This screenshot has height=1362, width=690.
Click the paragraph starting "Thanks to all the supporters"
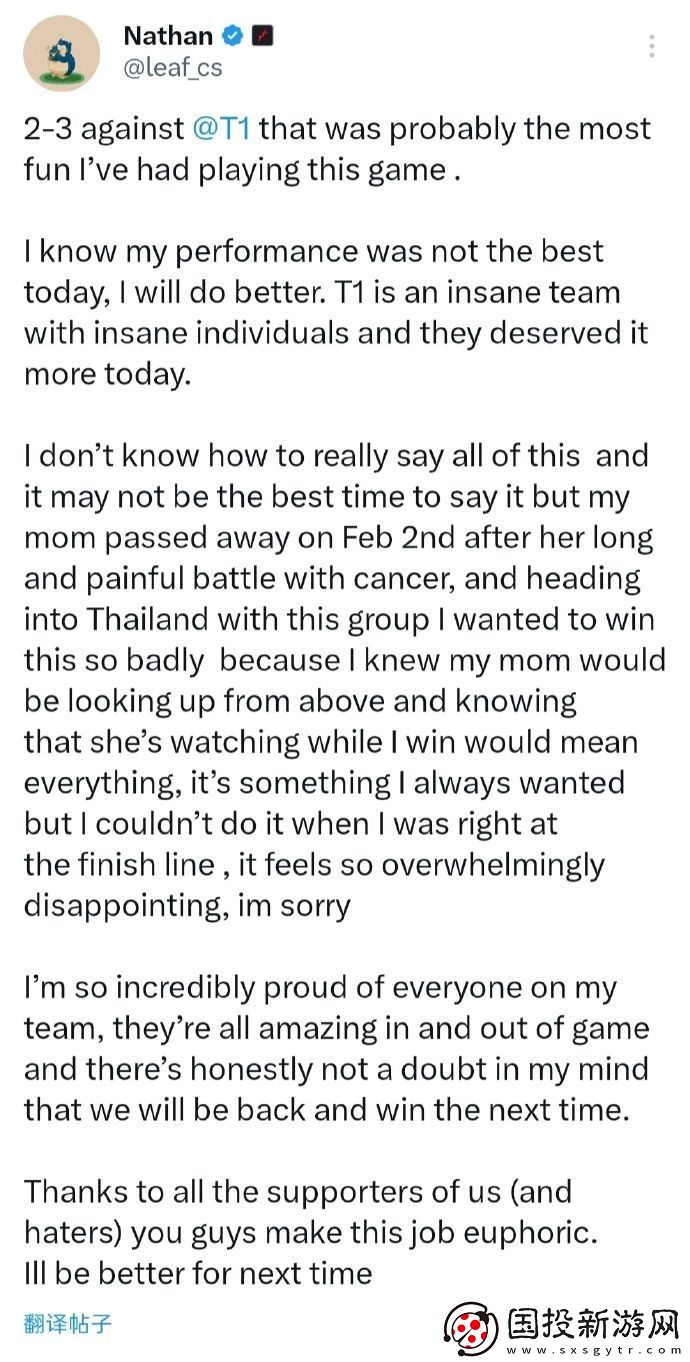click(310, 1212)
